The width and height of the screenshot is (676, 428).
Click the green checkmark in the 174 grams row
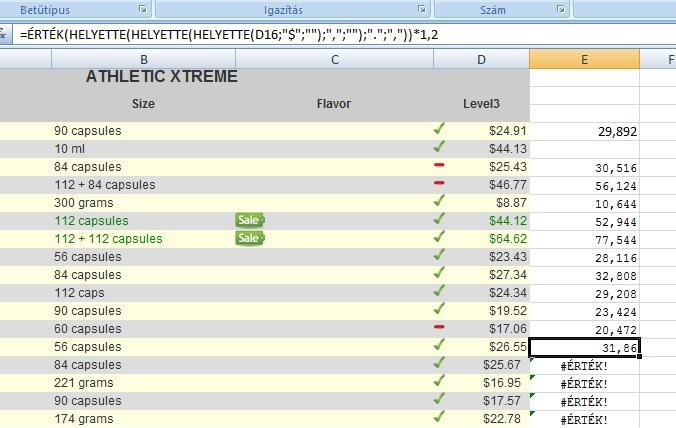pos(439,416)
